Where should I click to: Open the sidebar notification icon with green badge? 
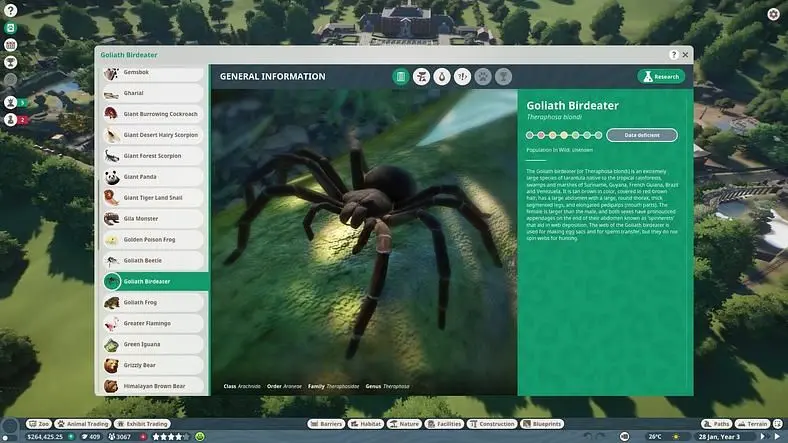point(11,102)
